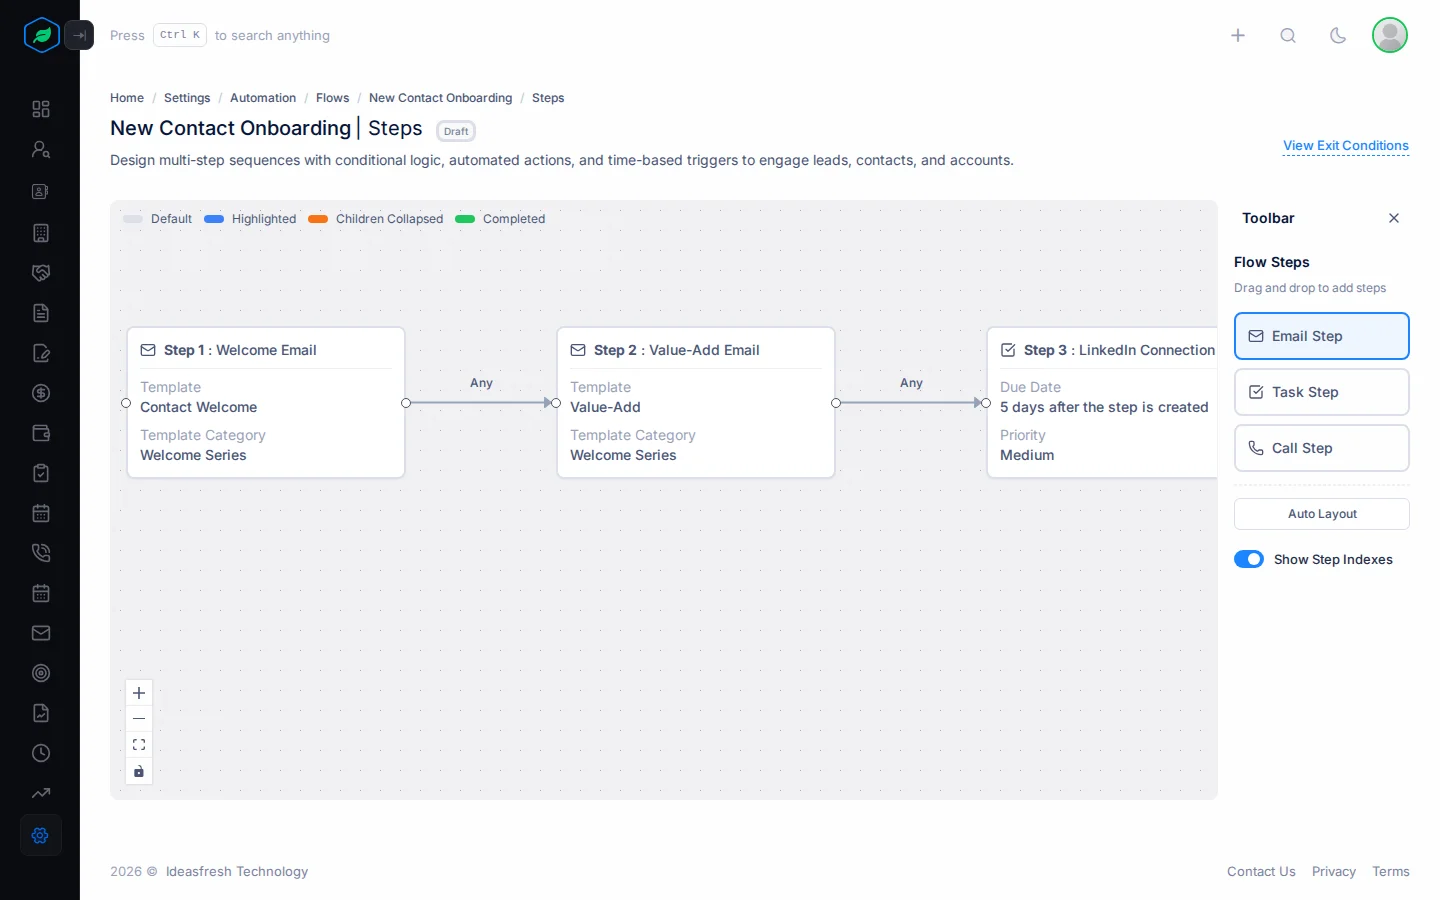Select the Step 3 LinkedIn Connection node
1440x900 pixels.
[1102, 403]
